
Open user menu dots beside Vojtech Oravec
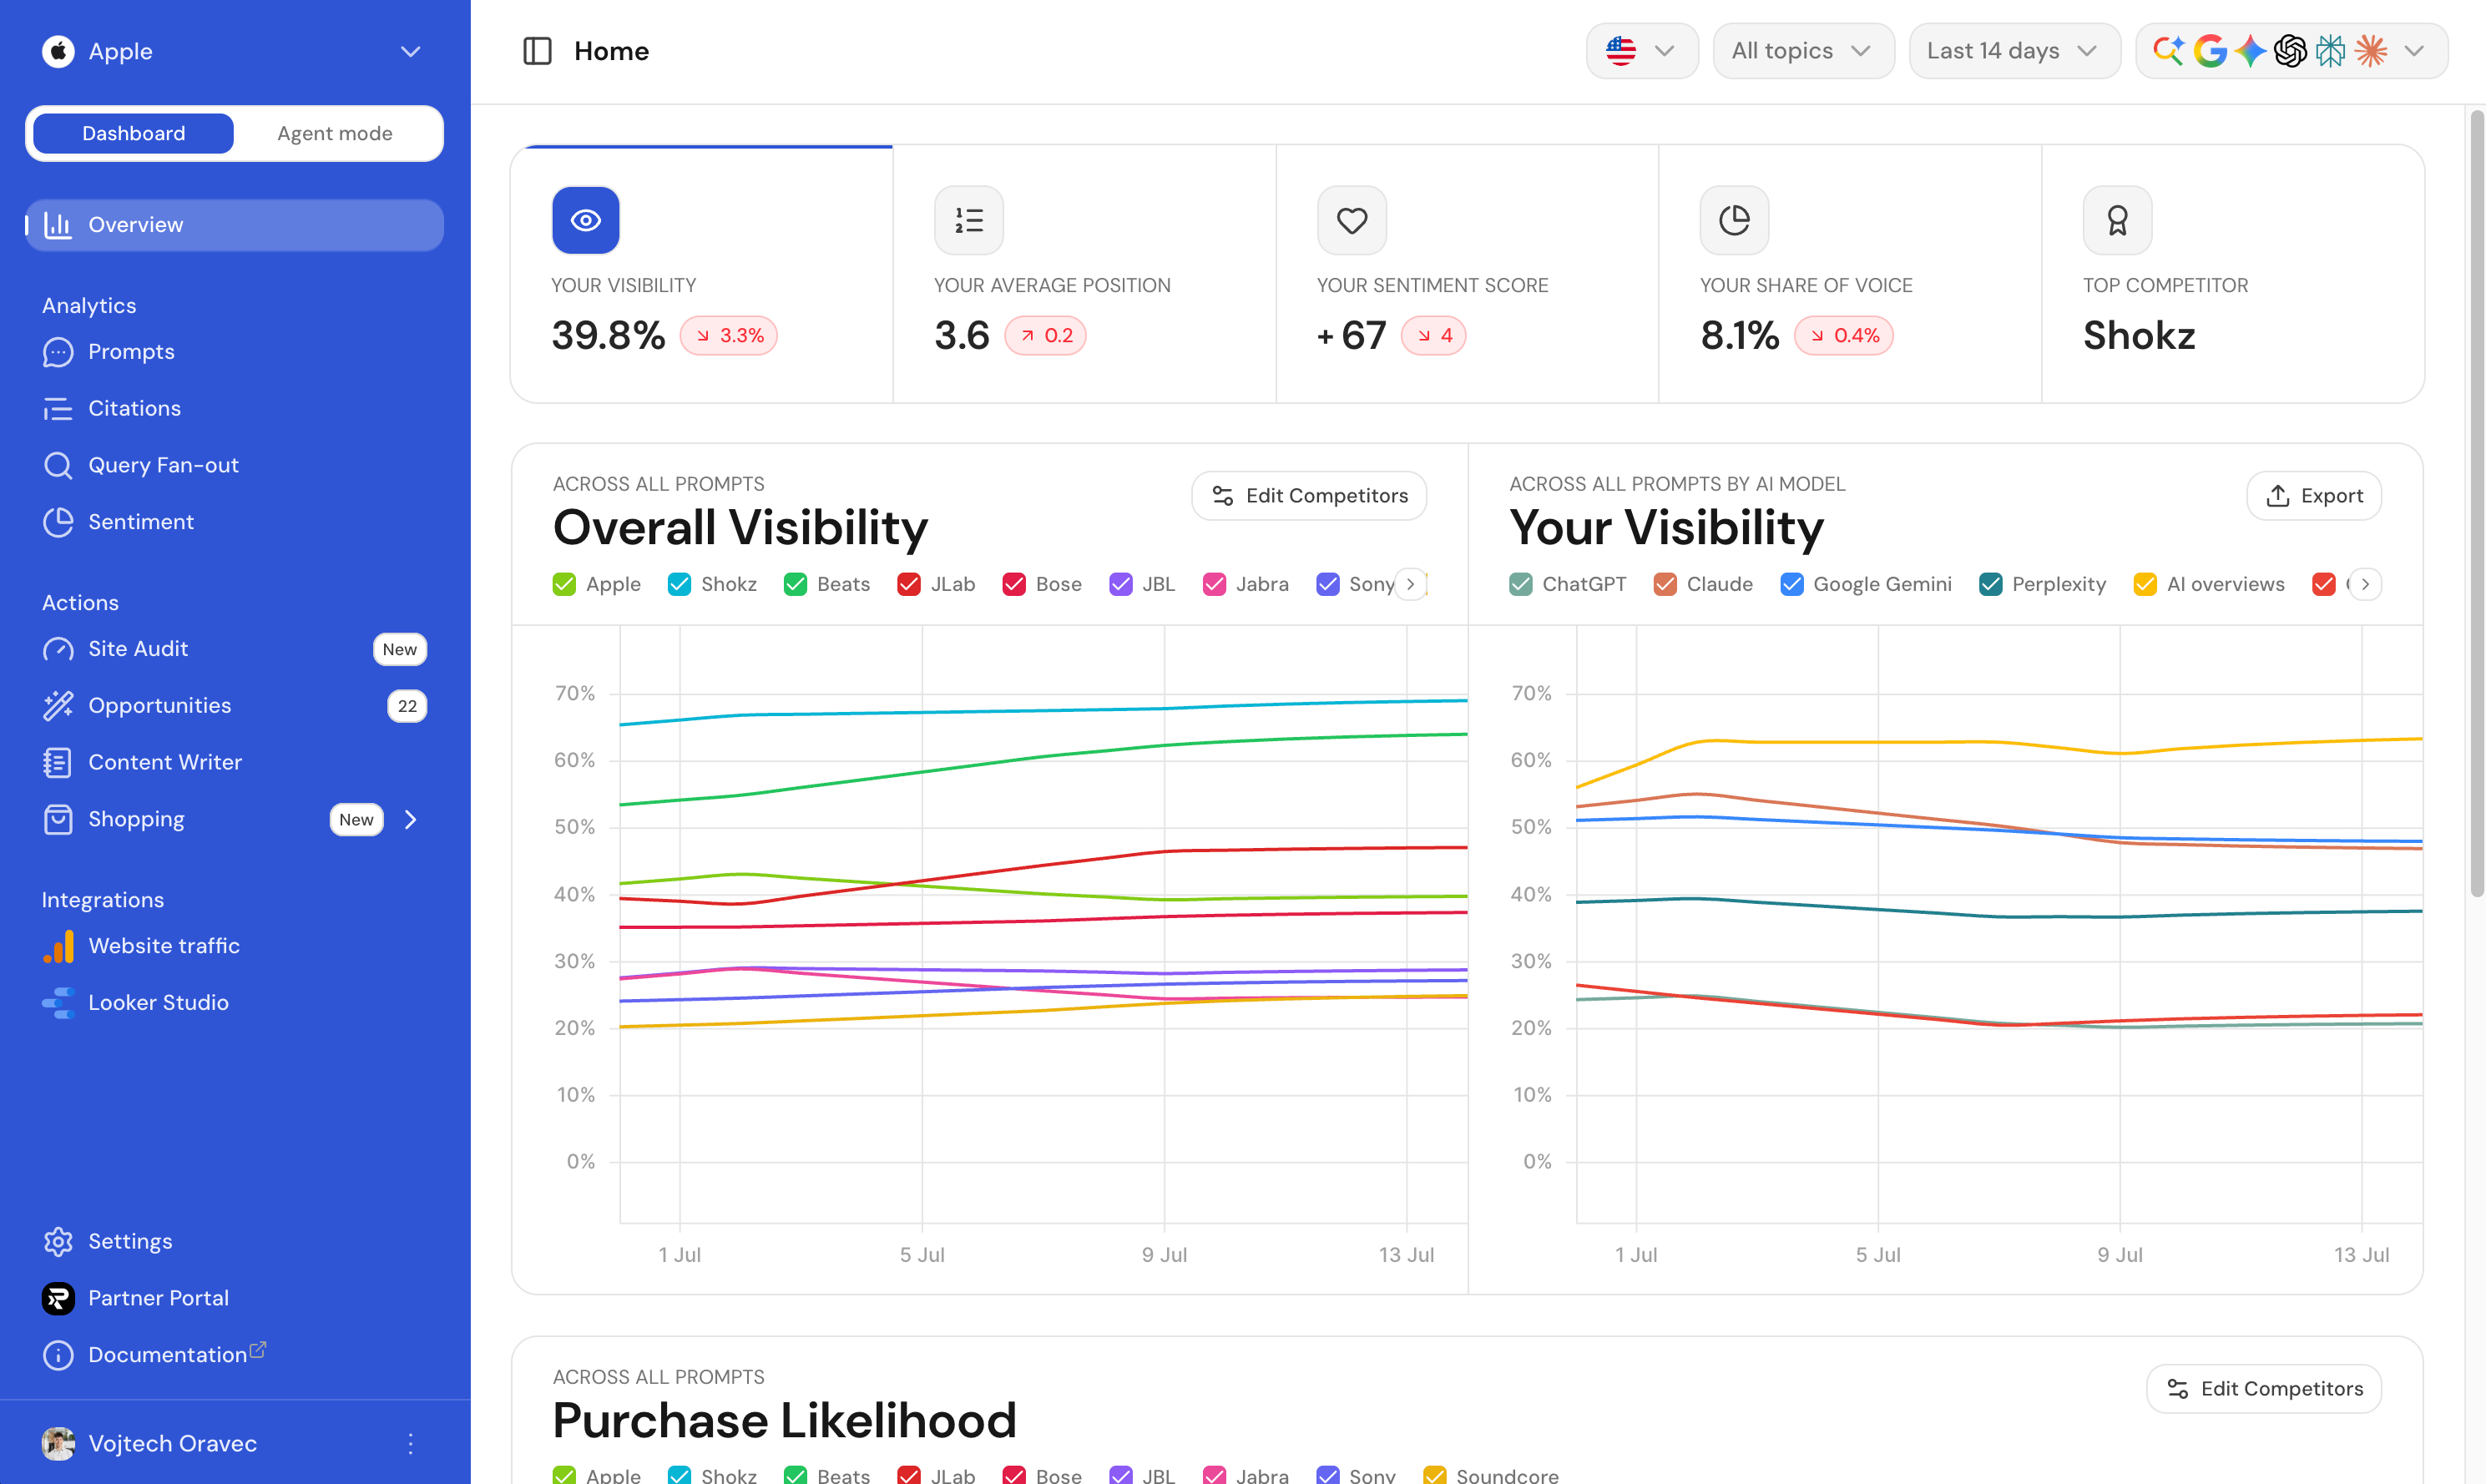tap(410, 1443)
